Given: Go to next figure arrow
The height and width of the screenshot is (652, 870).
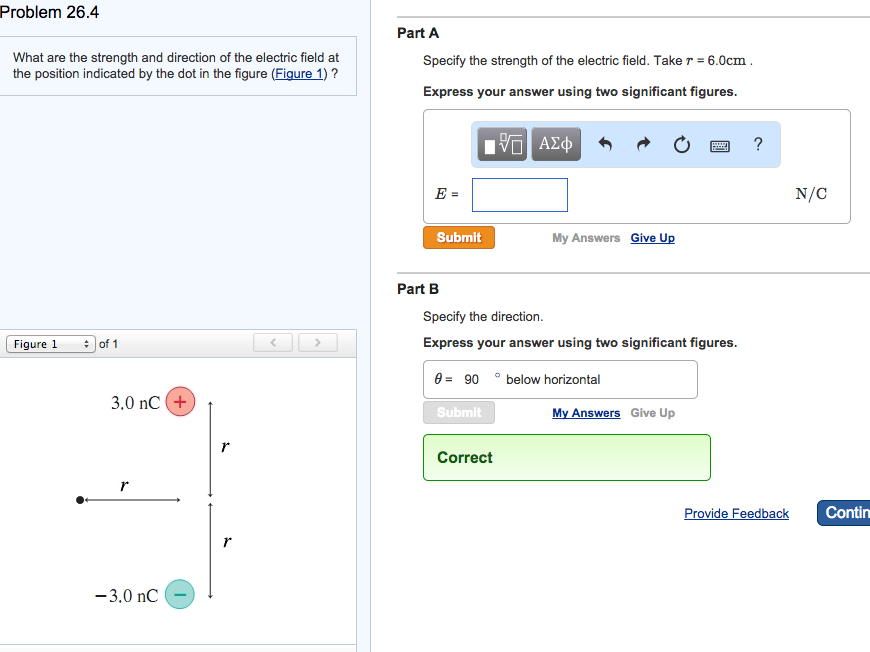Looking at the screenshot, I should (x=317, y=343).
